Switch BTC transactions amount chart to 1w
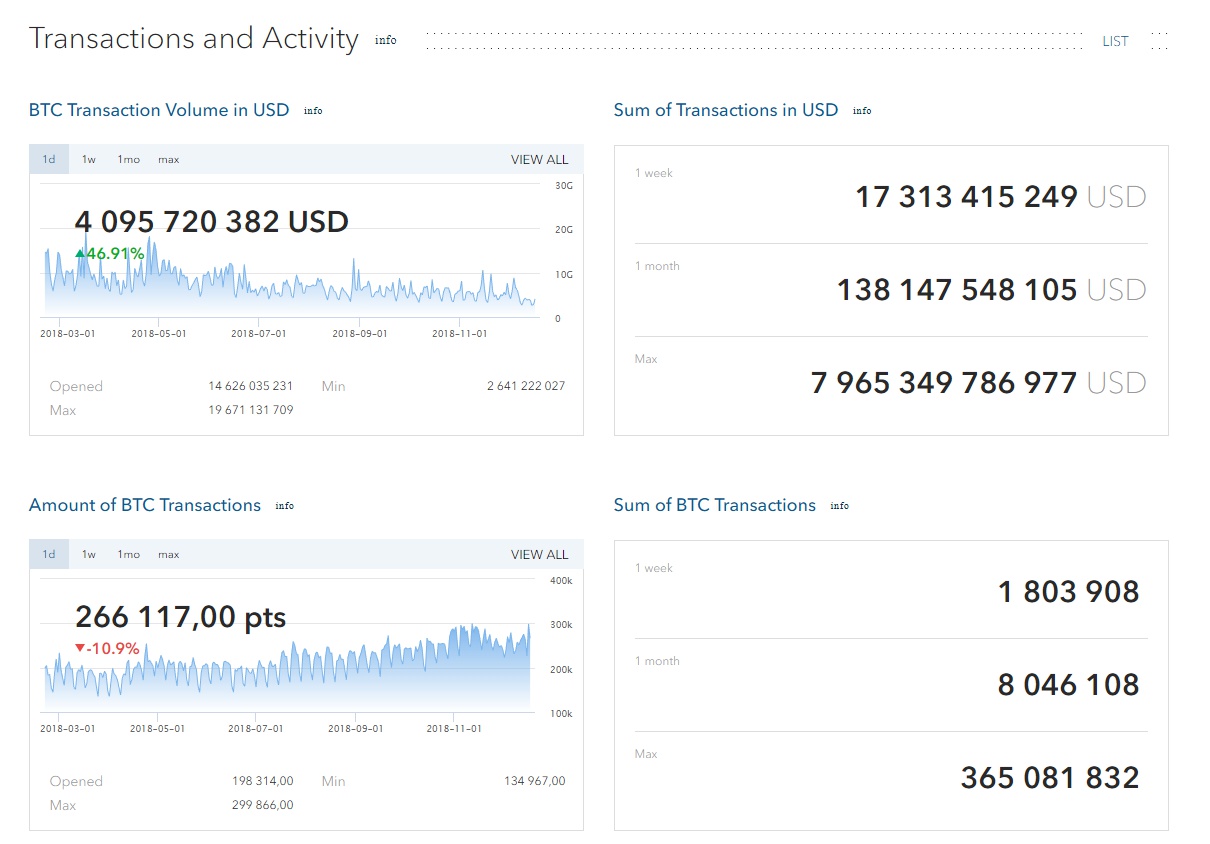Image resolution: width=1210 pixels, height=844 pixels. pos(89,555)
